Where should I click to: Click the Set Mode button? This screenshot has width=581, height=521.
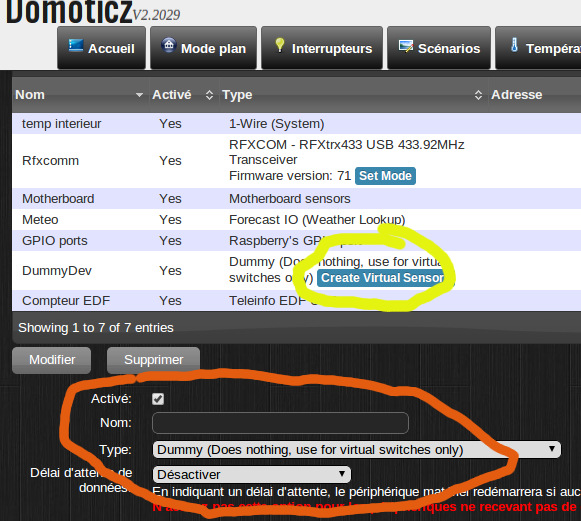385,176
